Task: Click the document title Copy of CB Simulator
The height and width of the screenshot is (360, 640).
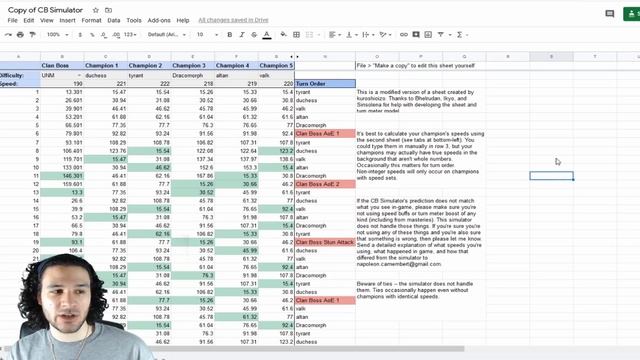Action: coord(45,10)
